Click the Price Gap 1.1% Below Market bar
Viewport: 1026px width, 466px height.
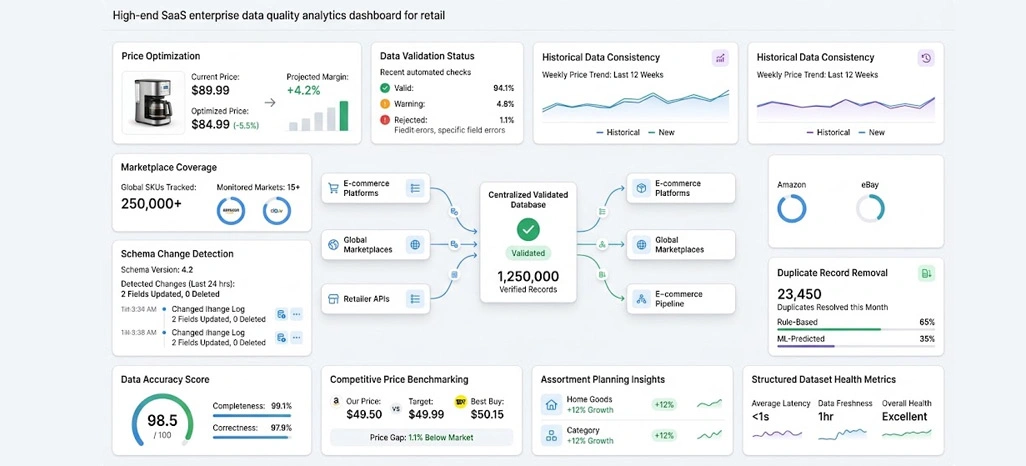[x=421, y=437]
